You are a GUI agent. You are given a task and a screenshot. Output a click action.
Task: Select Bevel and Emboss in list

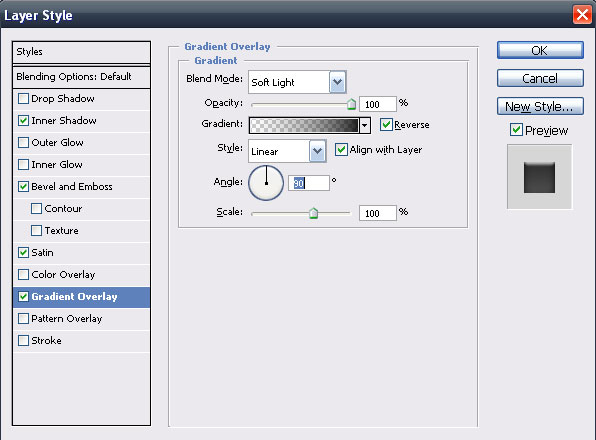[72, 187]
